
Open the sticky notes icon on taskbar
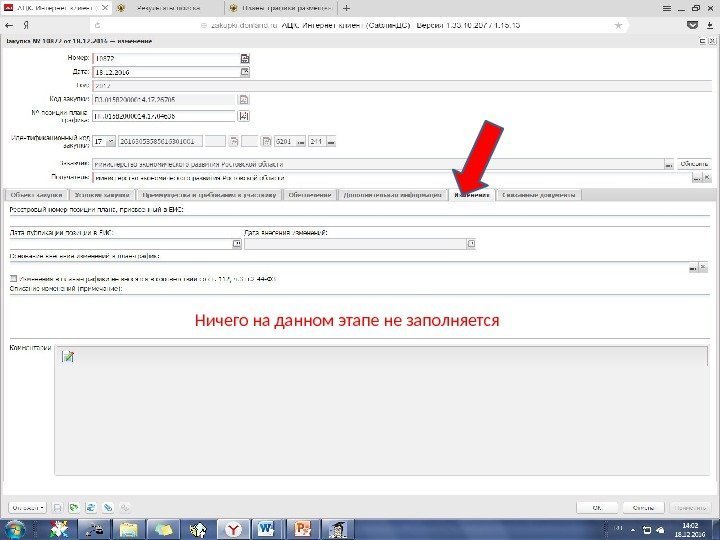tap(163, 530)
